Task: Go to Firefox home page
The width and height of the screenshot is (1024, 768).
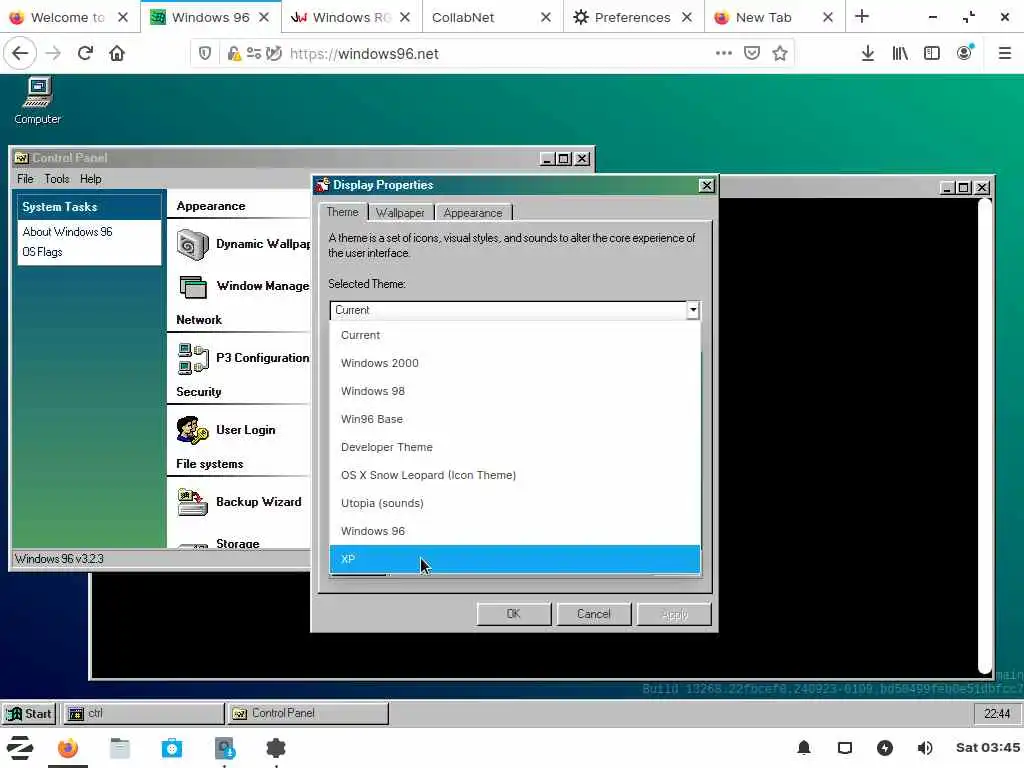Action: tap(117, 54)
